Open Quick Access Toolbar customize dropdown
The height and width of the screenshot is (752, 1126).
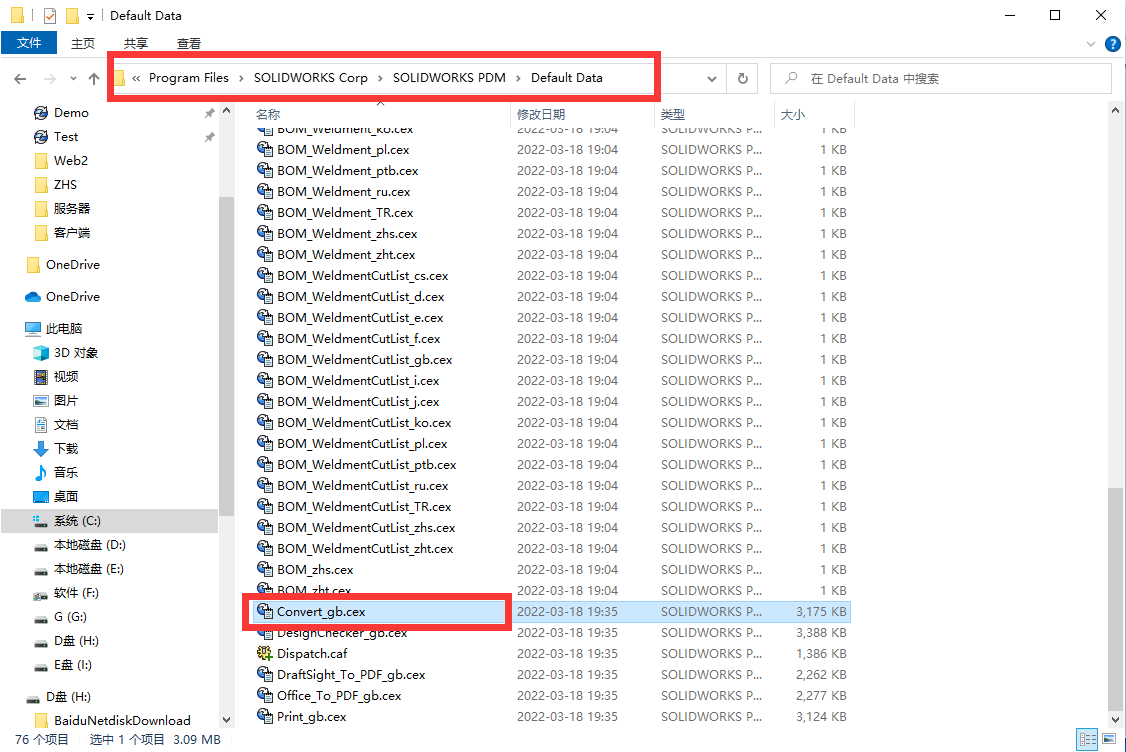(90, 16)
